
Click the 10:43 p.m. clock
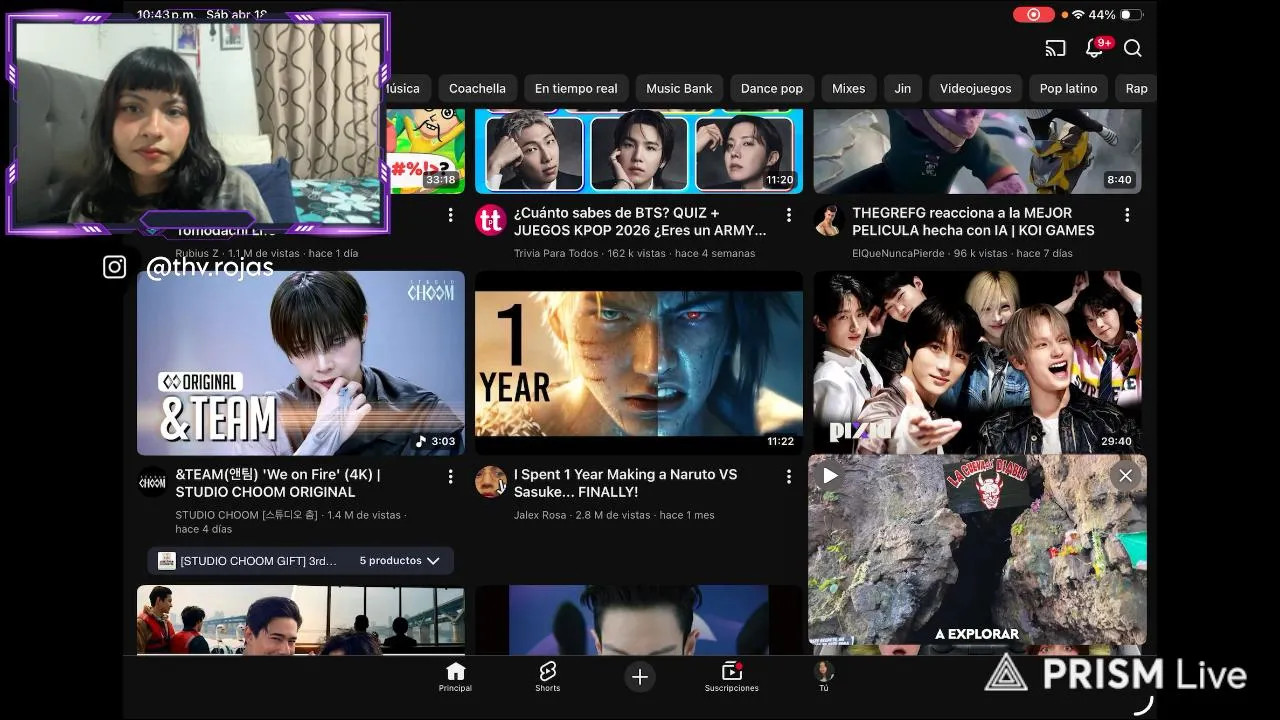pos(166,15)
